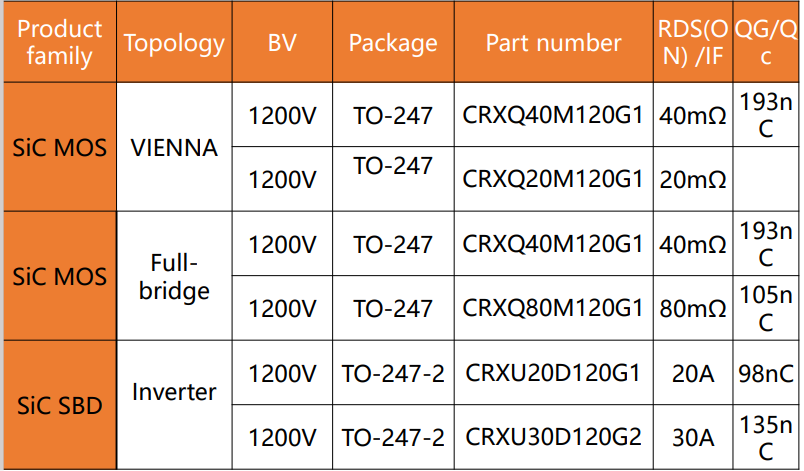
Task: Select the Package header cell
Action: [x=393, y=42]
